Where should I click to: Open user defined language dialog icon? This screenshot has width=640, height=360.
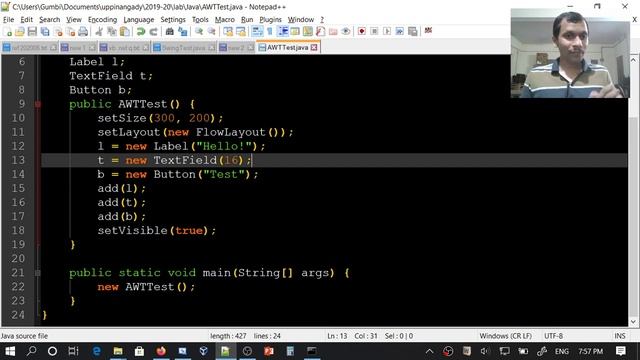click(295, 31)
